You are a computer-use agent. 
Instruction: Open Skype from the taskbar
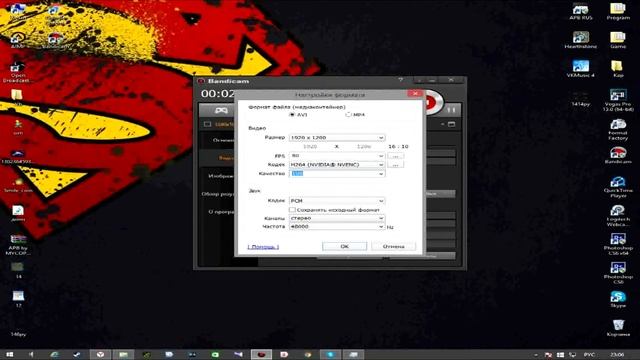click(331, 355)
